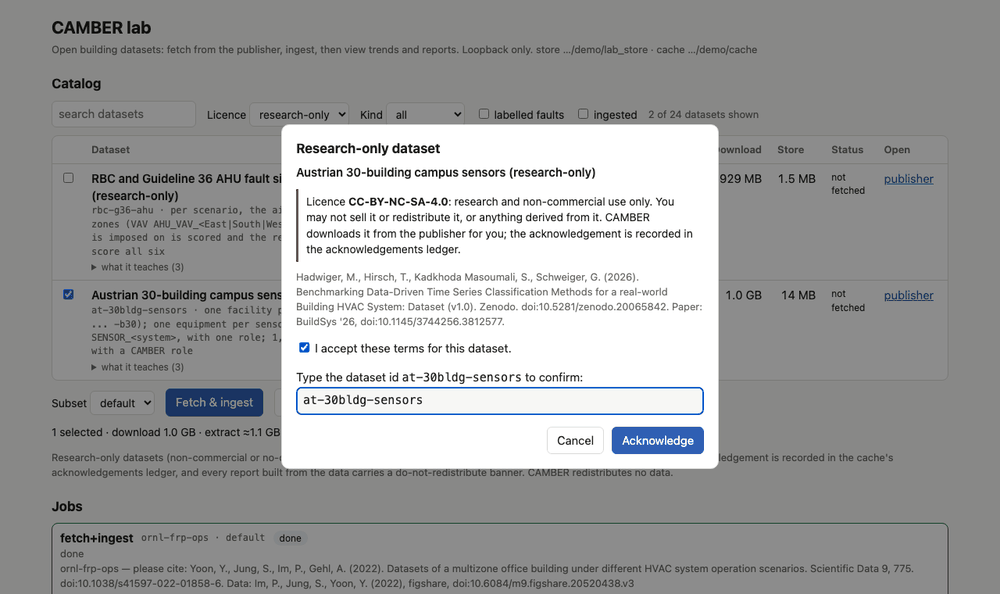The width and height of the screenshot is (1000, 594).
Task: Toggle the ingested filter checkbox
Action: pyautogui.click(x=583, y=114)
